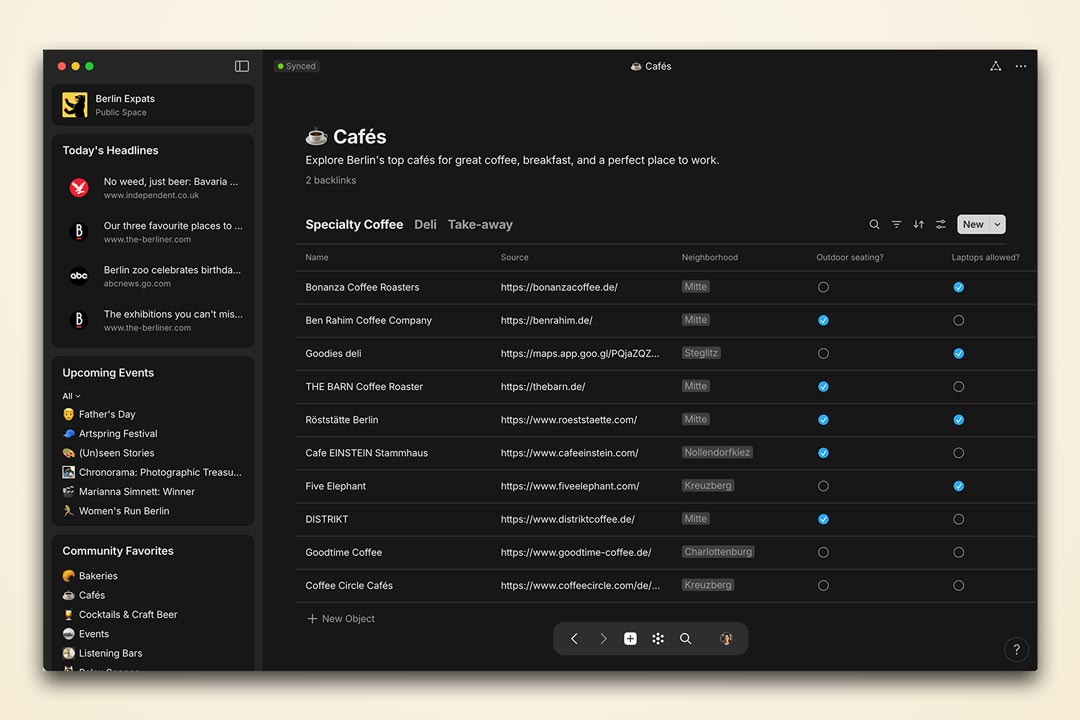Open the graph view icon in top right

coord(995,66)
